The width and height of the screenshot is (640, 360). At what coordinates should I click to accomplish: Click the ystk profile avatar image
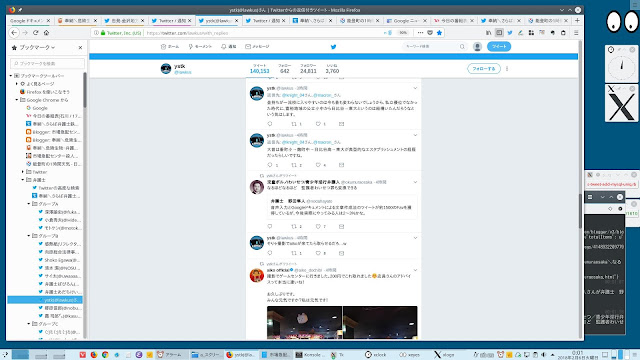pos(166,69)
